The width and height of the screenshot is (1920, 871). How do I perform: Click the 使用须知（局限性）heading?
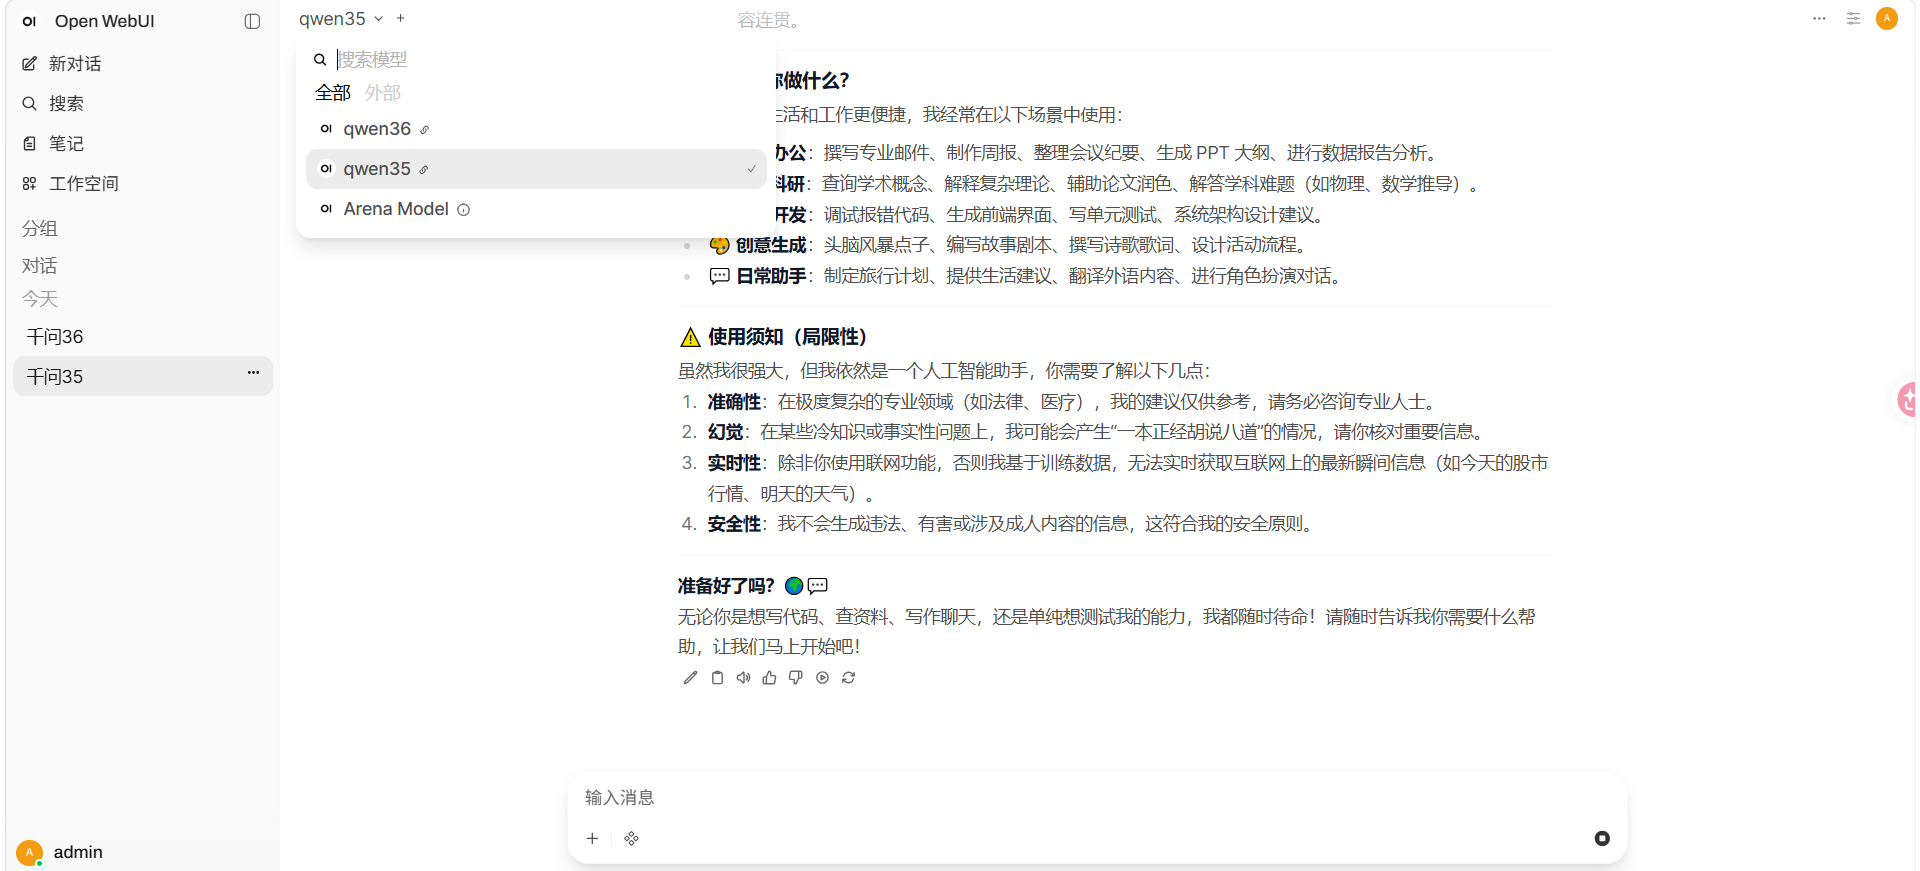(787, 337)
